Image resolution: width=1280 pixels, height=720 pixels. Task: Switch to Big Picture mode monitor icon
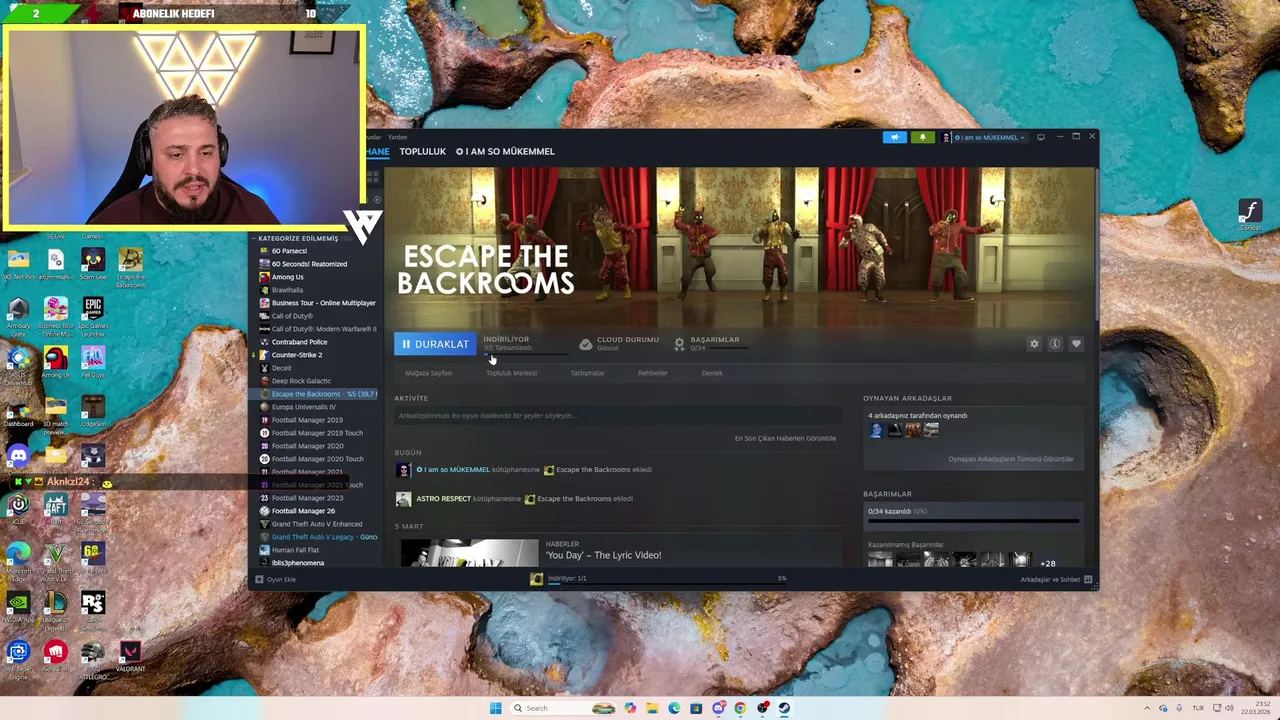(1040, 137)
